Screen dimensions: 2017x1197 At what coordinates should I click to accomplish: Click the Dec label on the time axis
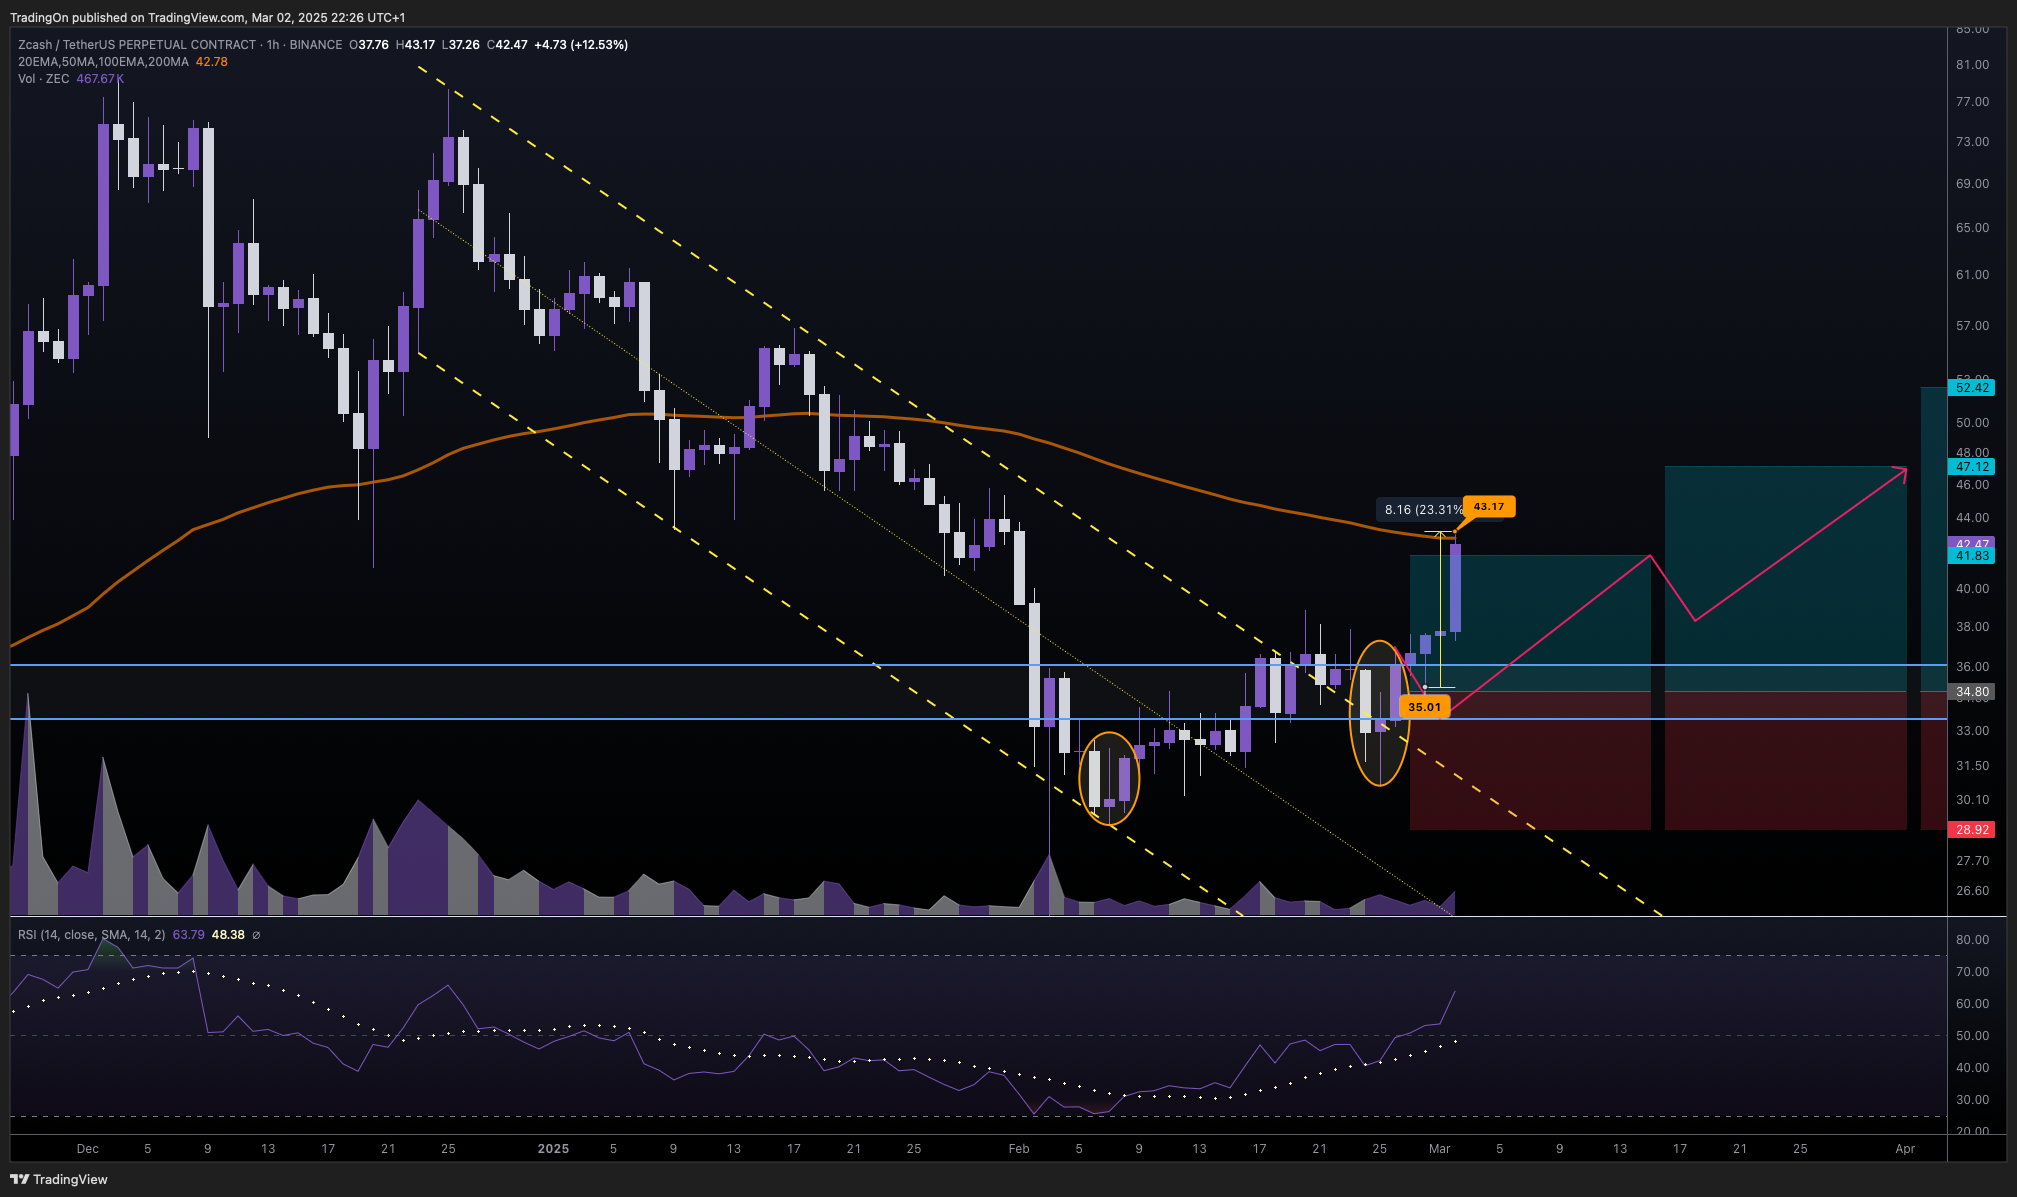tap(88, 1149)
